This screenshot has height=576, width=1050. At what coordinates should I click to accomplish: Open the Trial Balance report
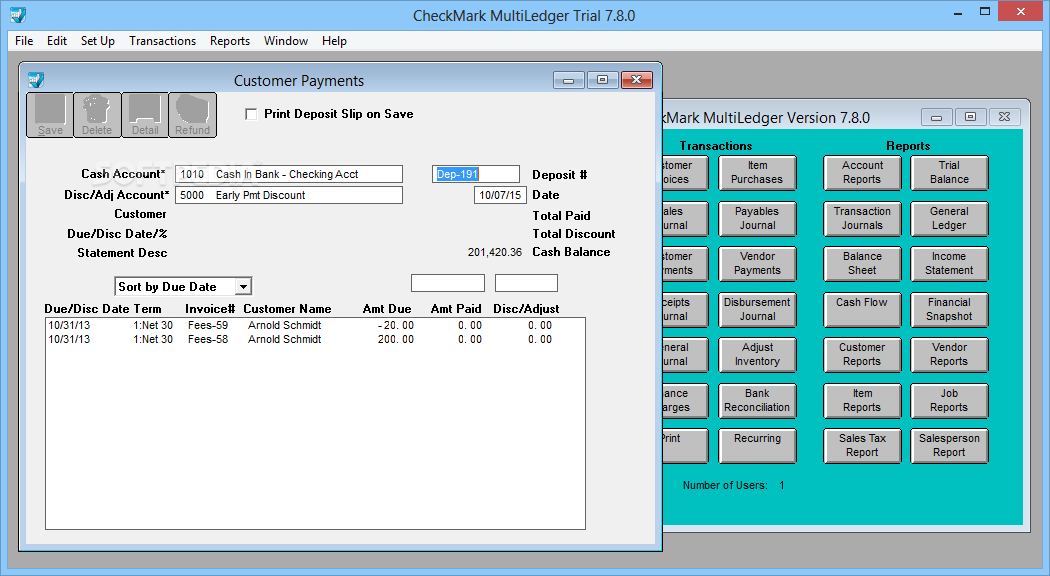coord(949,173)
